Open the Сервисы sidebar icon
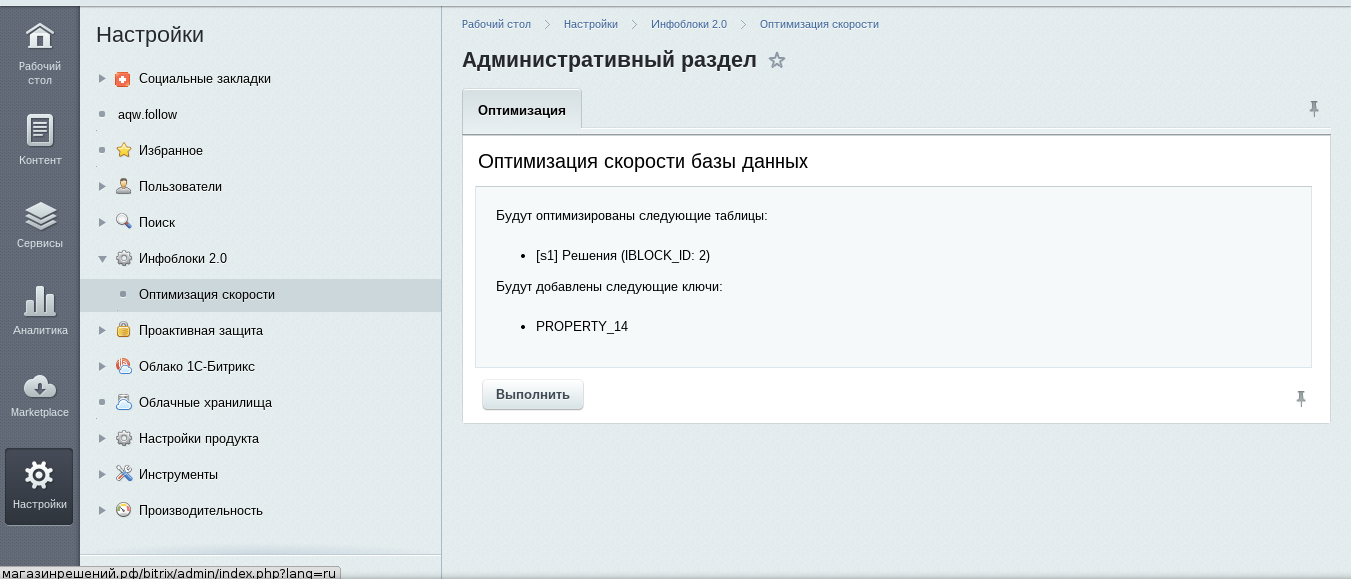The width and height of the screenshot is (1351, 579). (x=39, y=215)
